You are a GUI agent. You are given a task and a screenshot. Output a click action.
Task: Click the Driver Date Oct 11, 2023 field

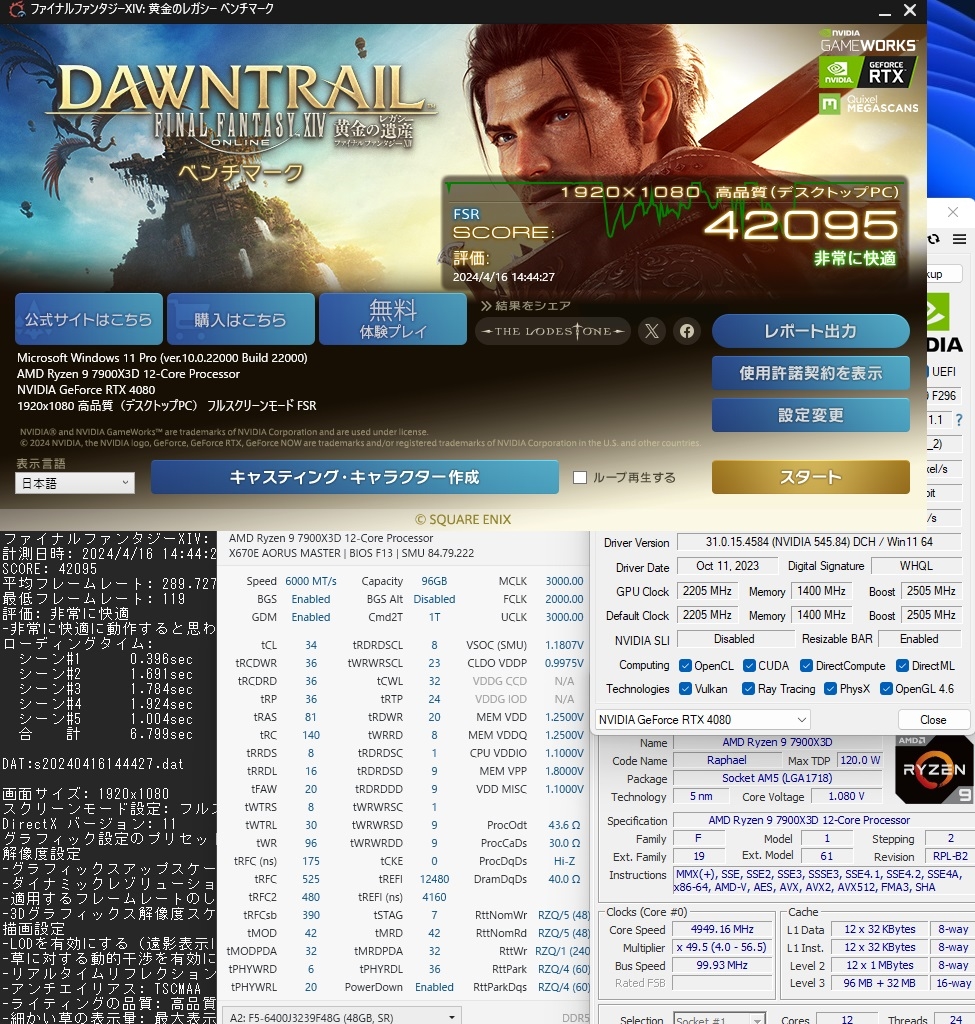[727, 566]
